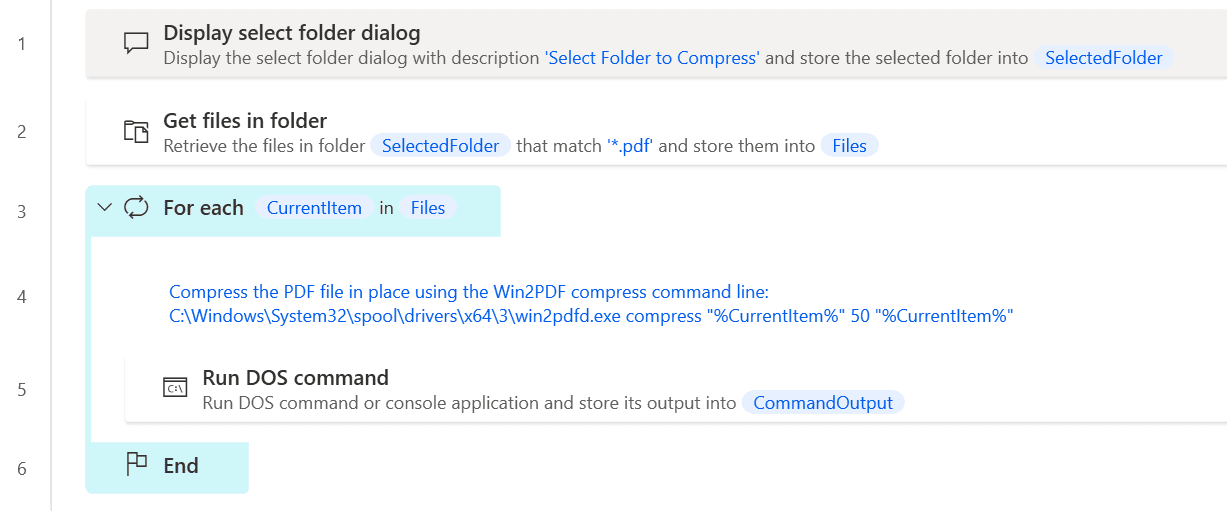Click the CommandOutput variable chip
1227x511 pixels.
[823, 403]
